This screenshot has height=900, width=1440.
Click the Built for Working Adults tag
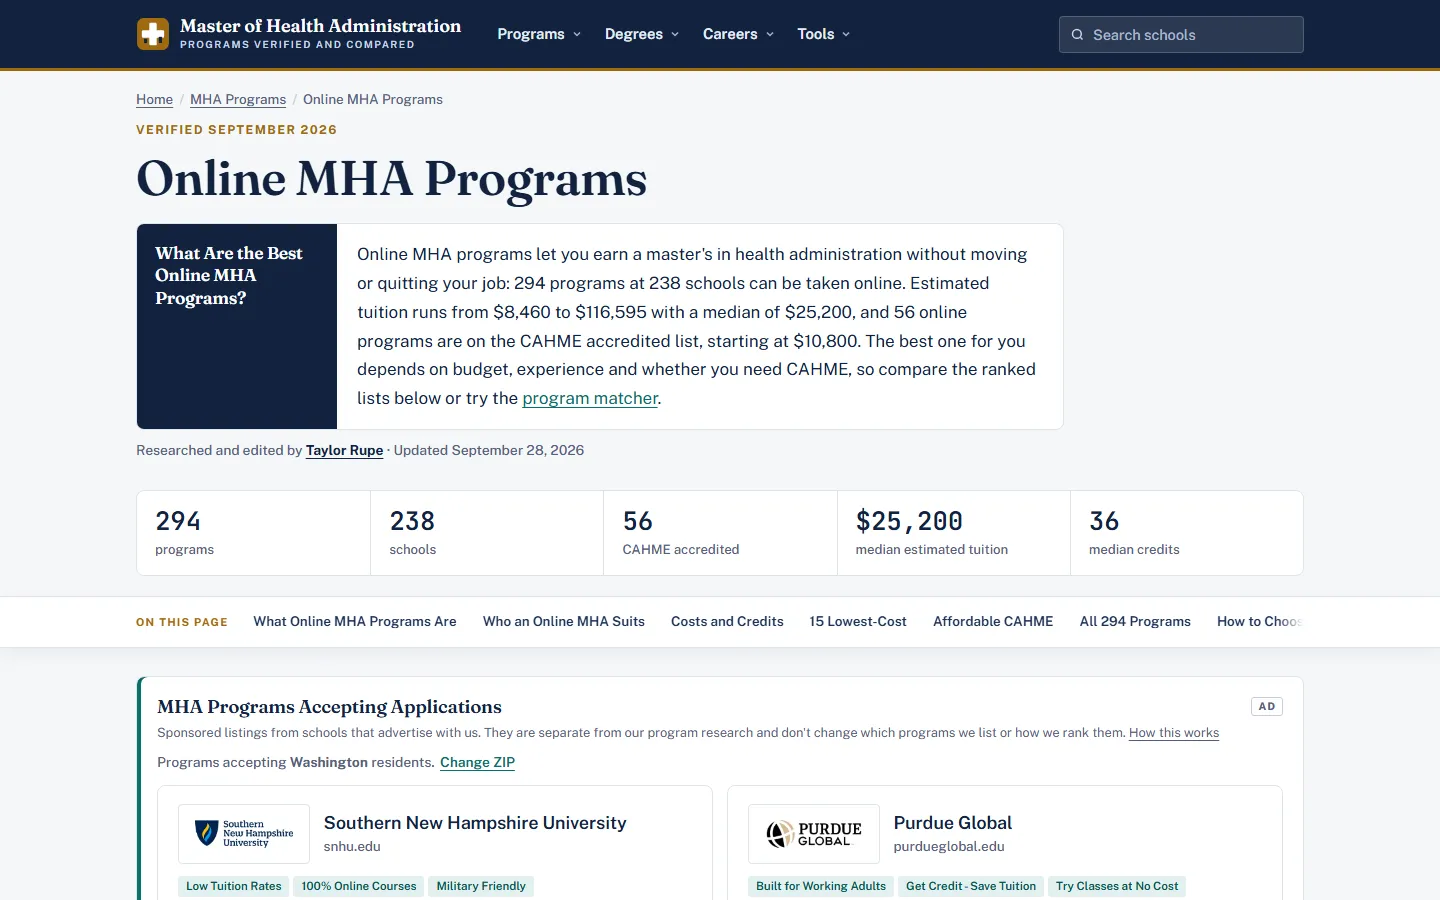click(x=821, y=886)
